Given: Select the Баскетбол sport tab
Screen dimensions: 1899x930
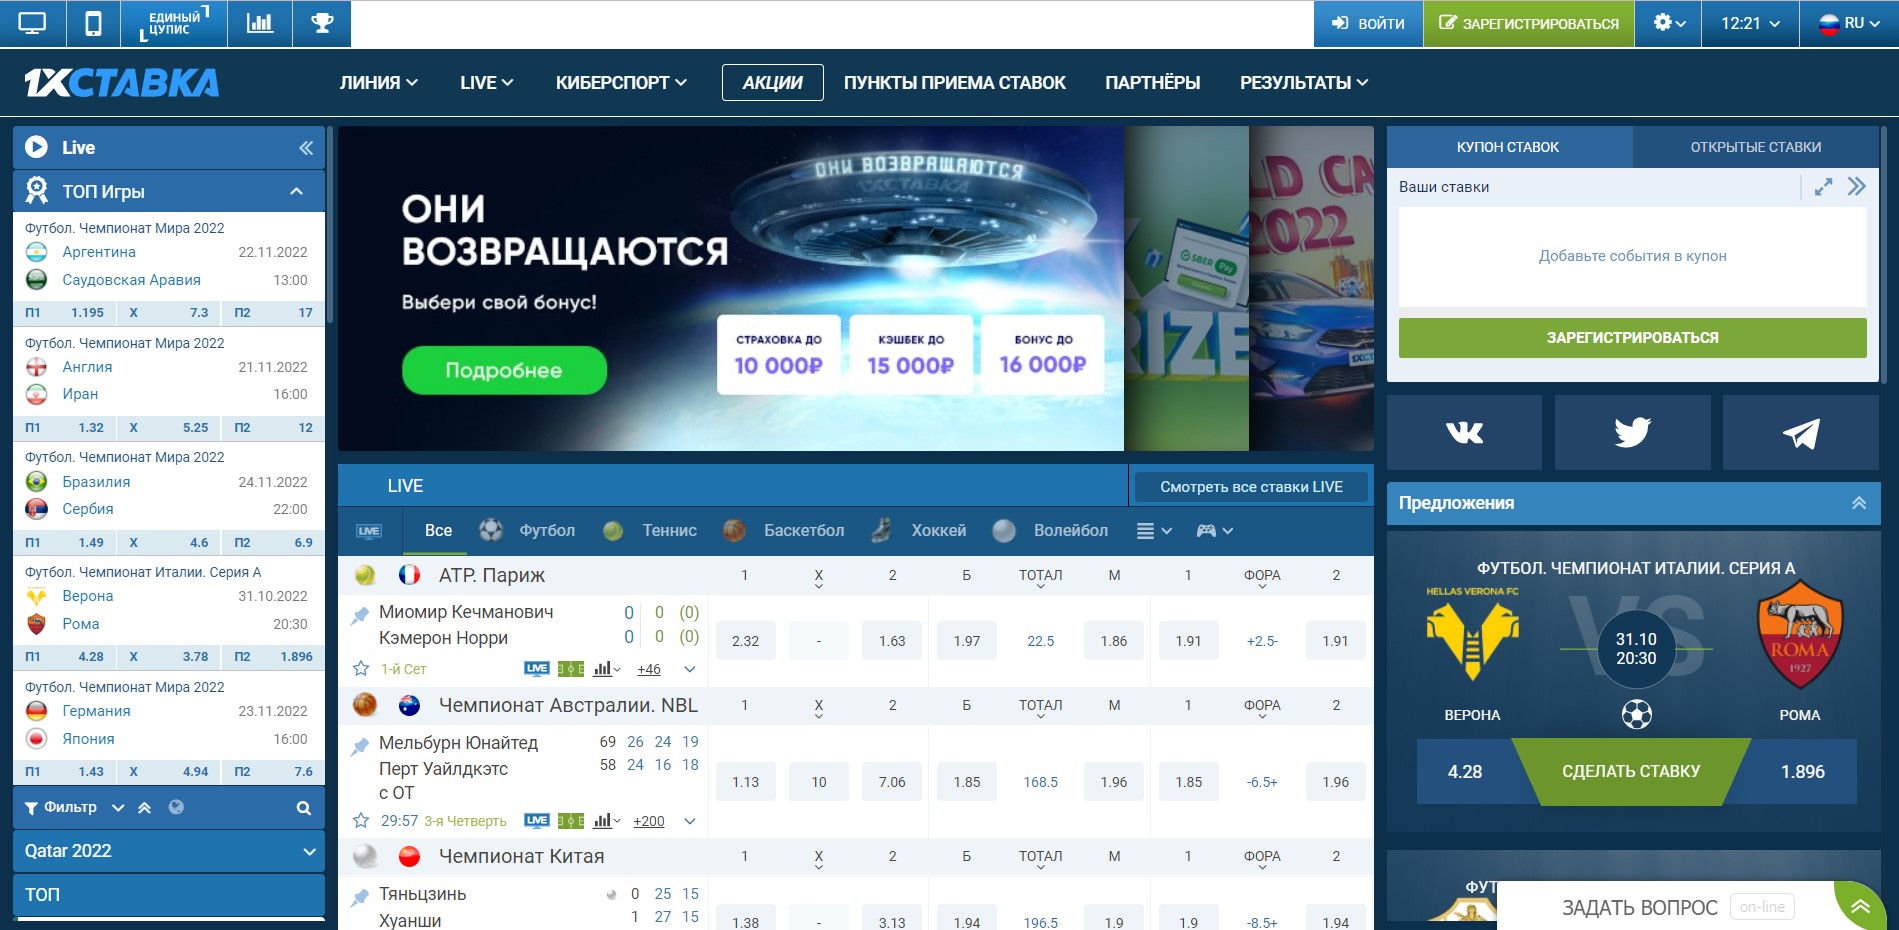Looking at the screenshot, I should tap(784, 531).
